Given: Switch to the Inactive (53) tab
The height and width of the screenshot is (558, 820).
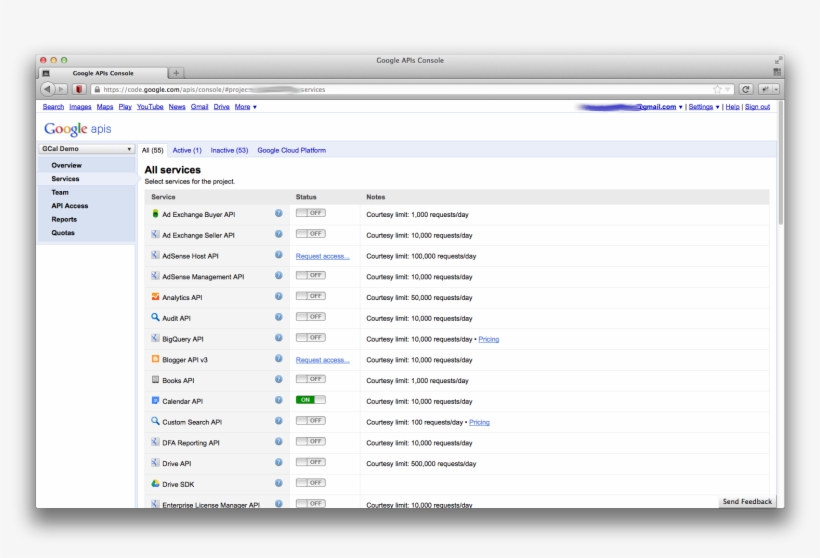Looking at the screenshot, I should pyautogui.click(x=229, y=150).
